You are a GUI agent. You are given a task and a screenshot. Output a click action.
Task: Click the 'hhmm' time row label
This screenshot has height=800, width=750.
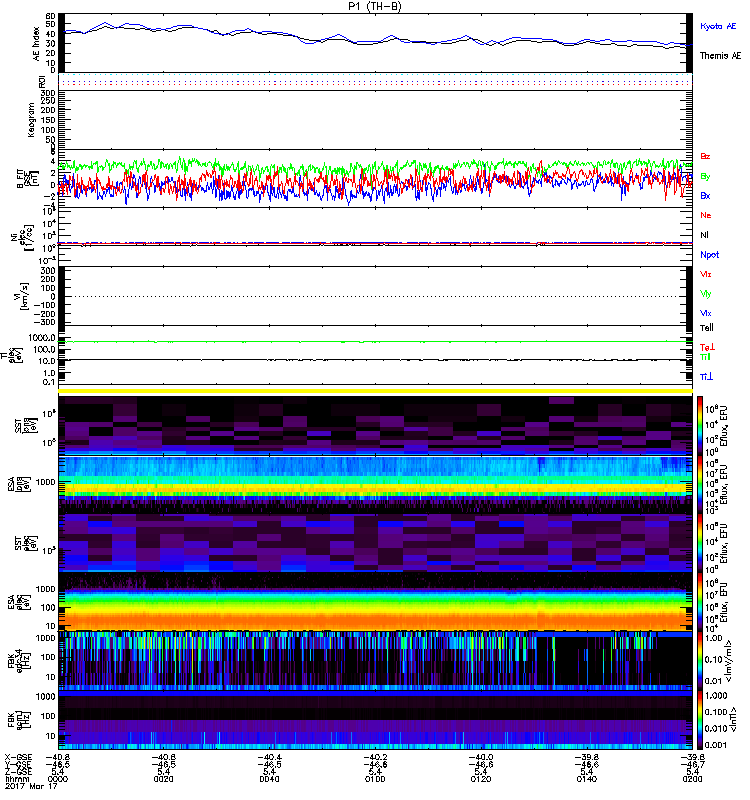pyautogui.click(x=16, y=779)
